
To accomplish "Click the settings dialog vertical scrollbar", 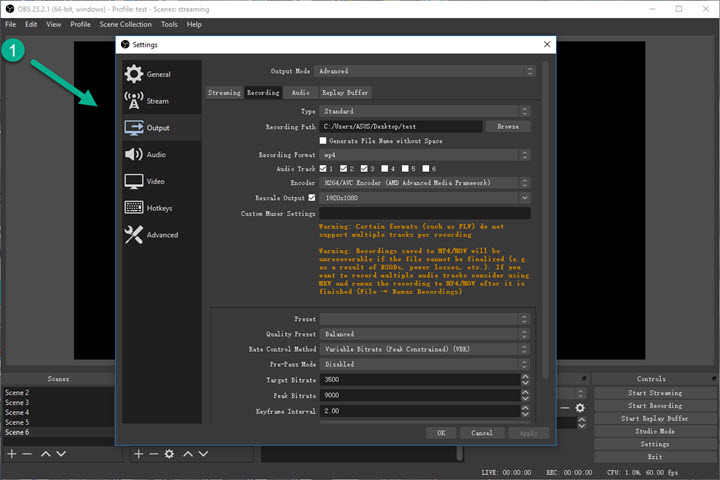I will pyautogui.click(x=545, y=220).
